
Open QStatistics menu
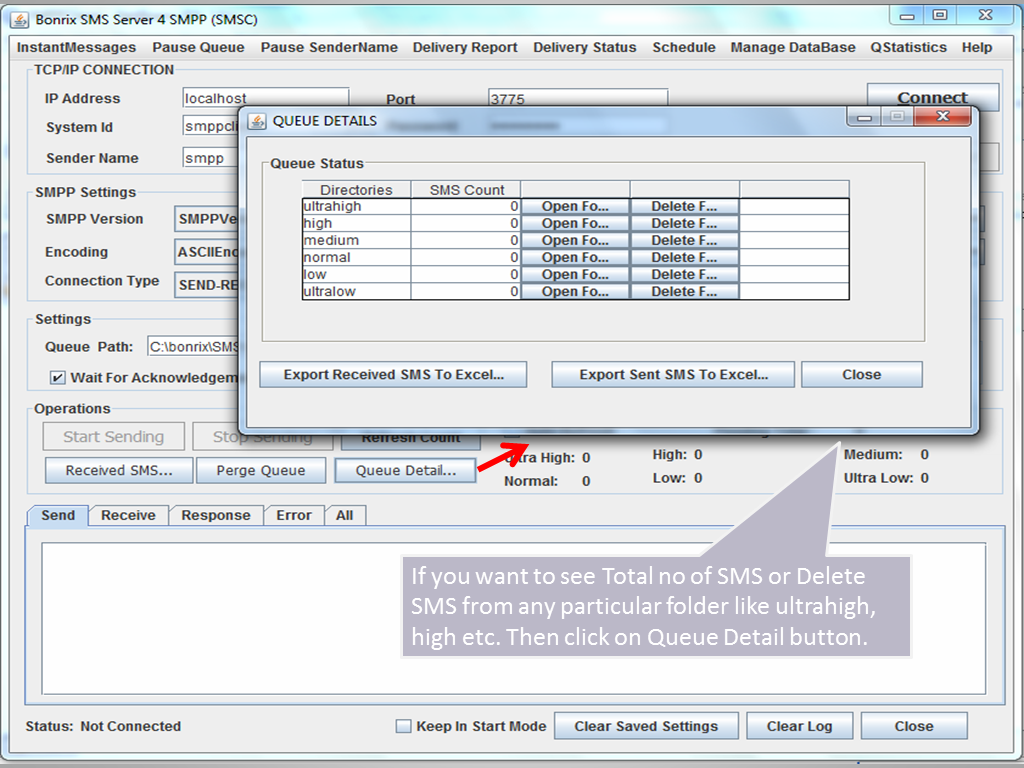point(908,47)
